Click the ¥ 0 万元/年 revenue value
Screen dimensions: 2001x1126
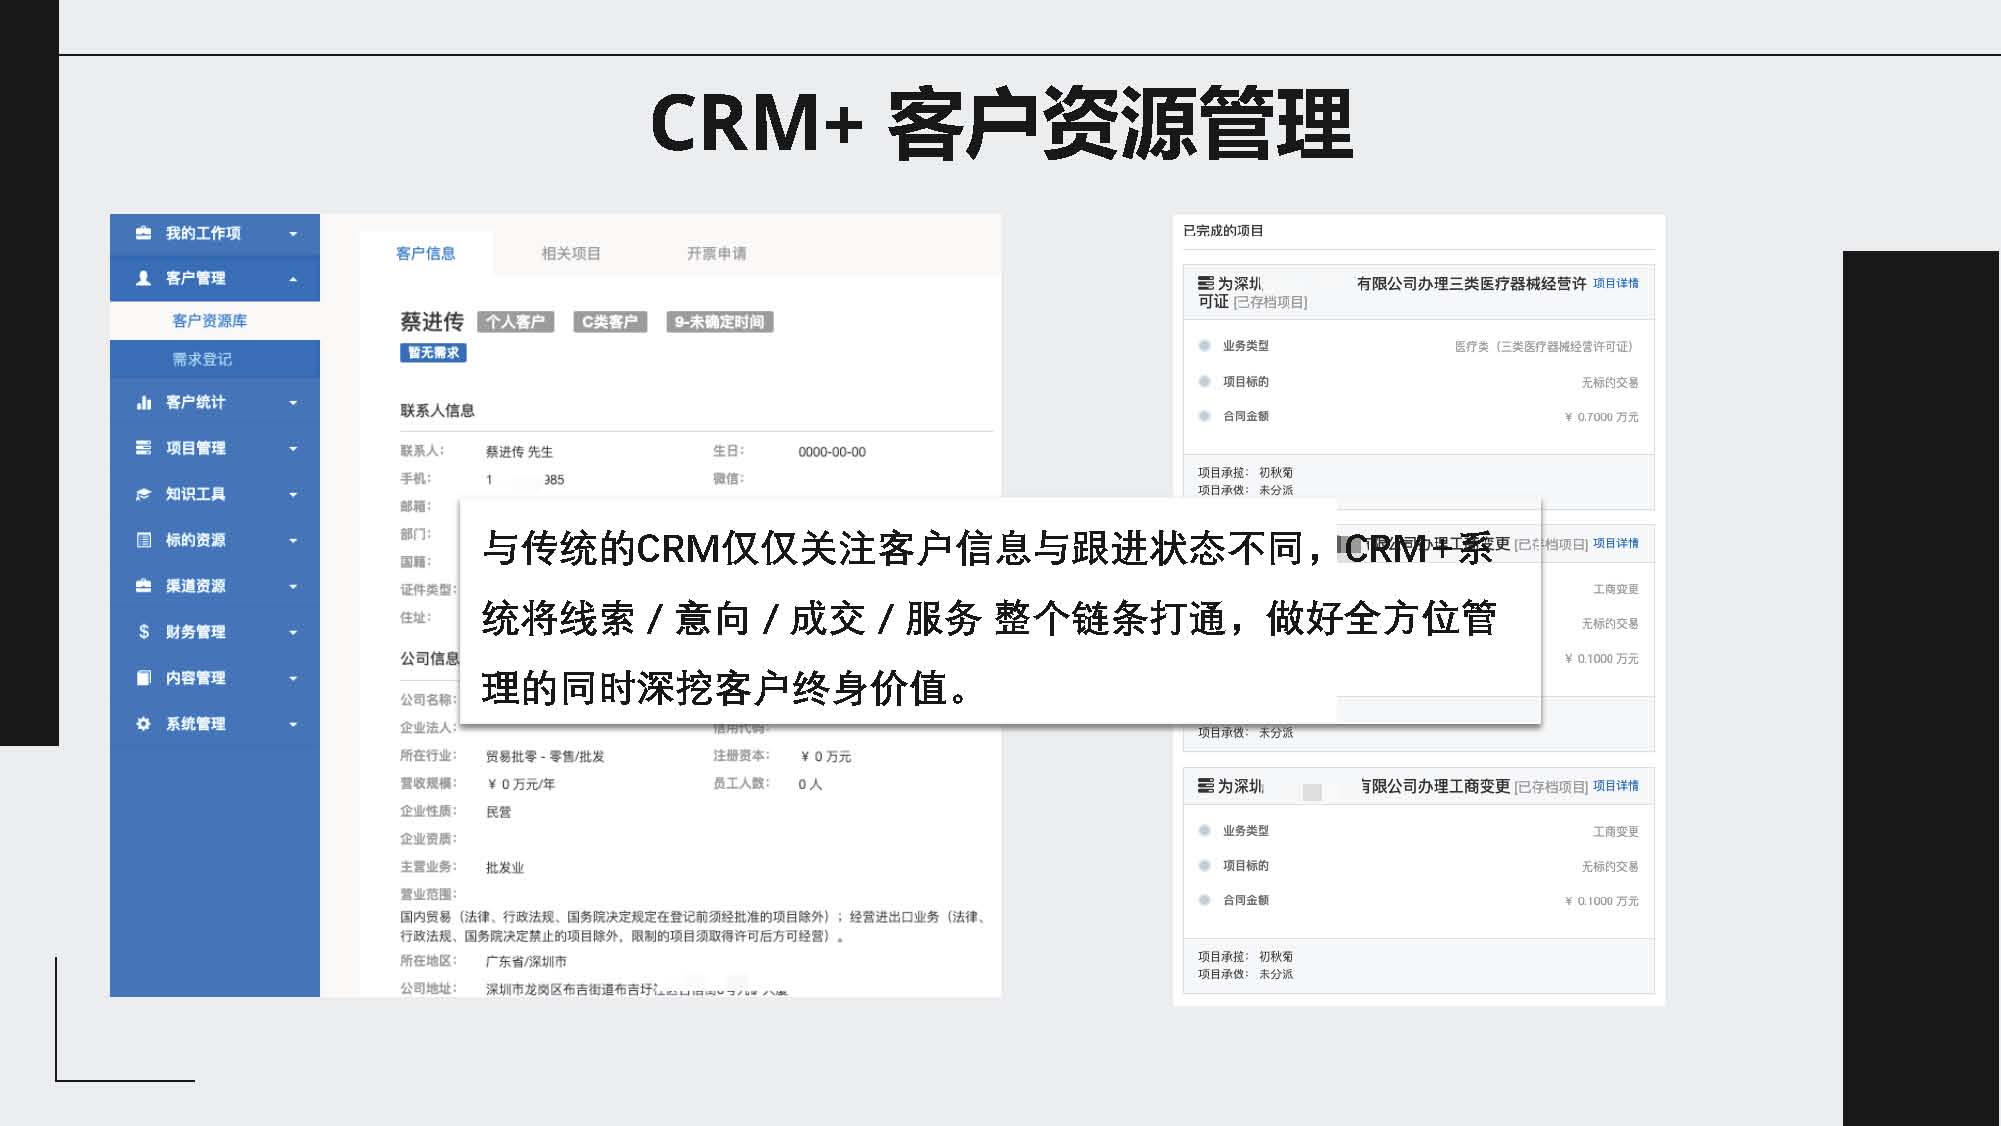coord(521,785)
